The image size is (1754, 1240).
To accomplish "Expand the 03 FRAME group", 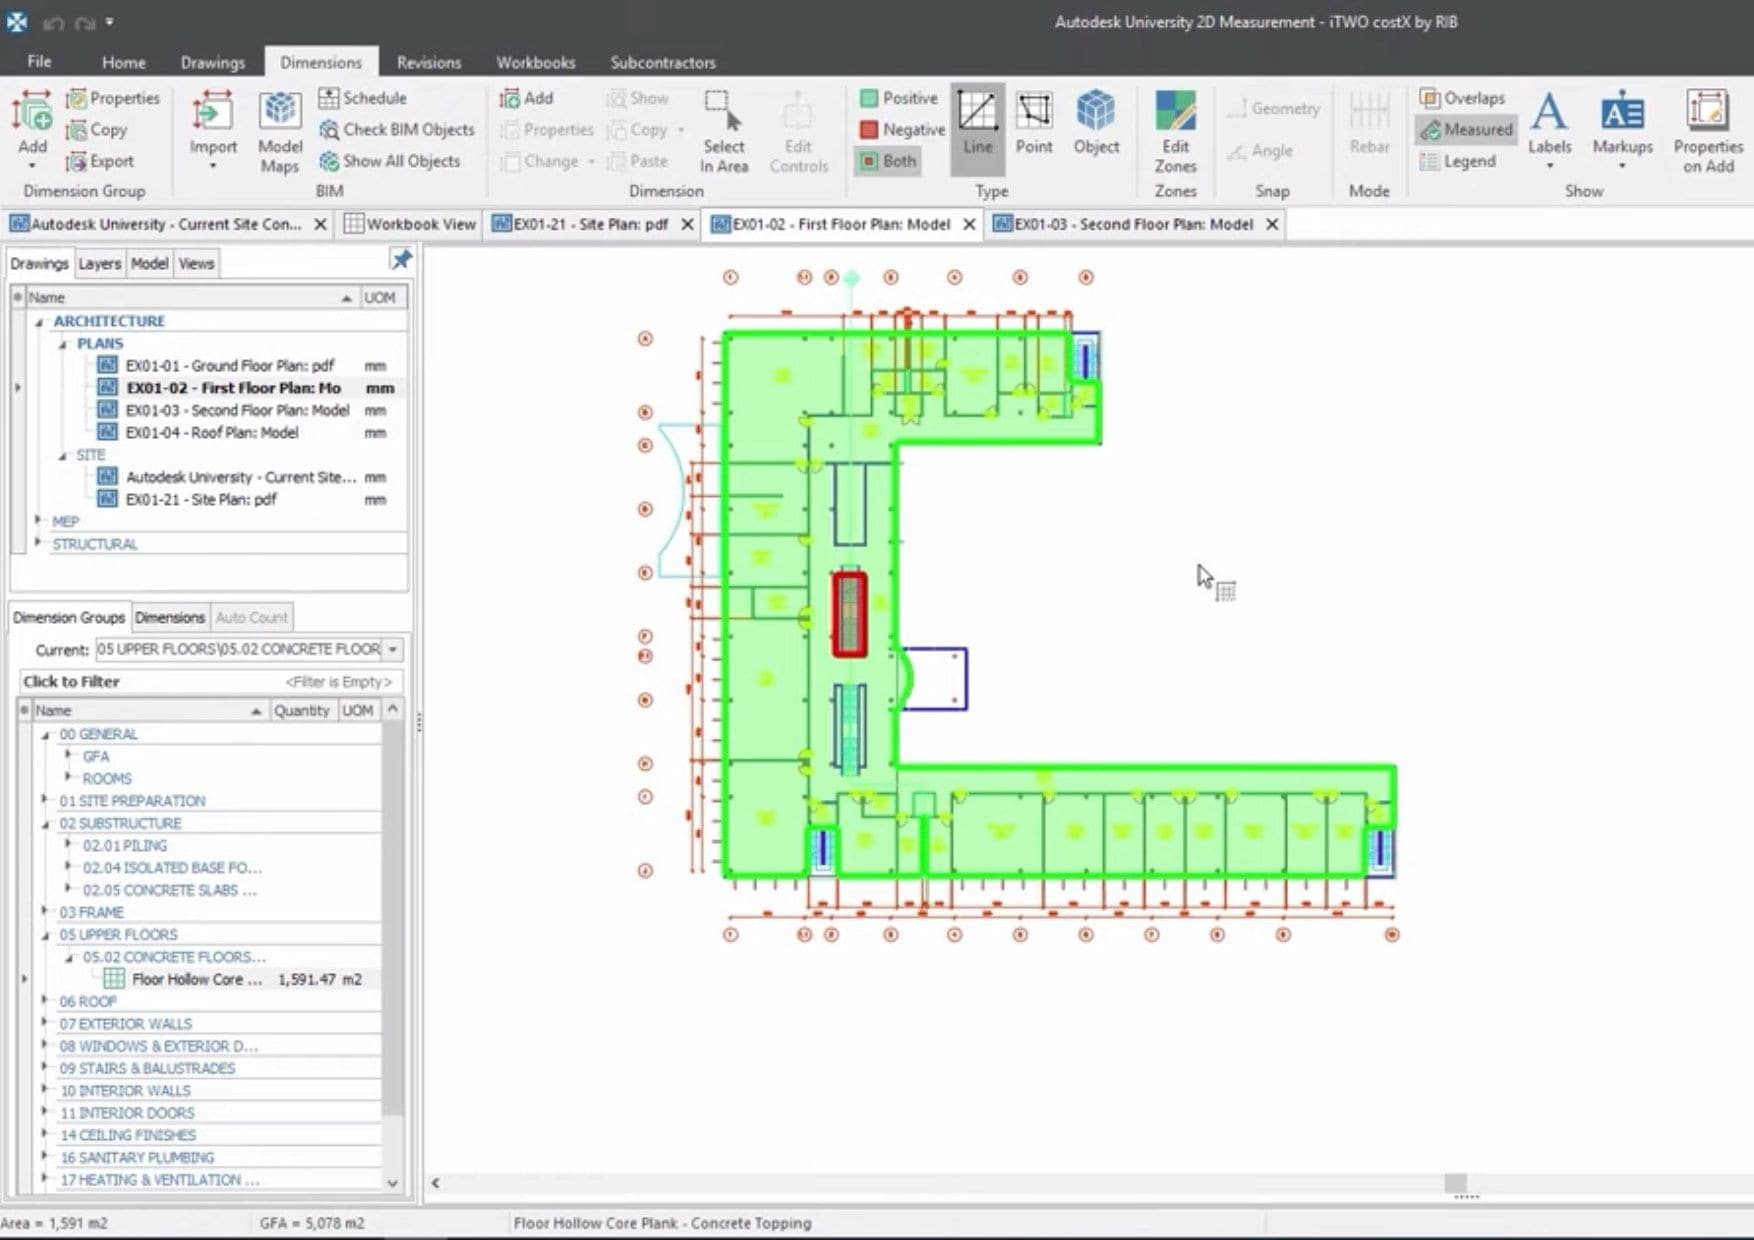I will pyautogui.click(x=44, y=911).
